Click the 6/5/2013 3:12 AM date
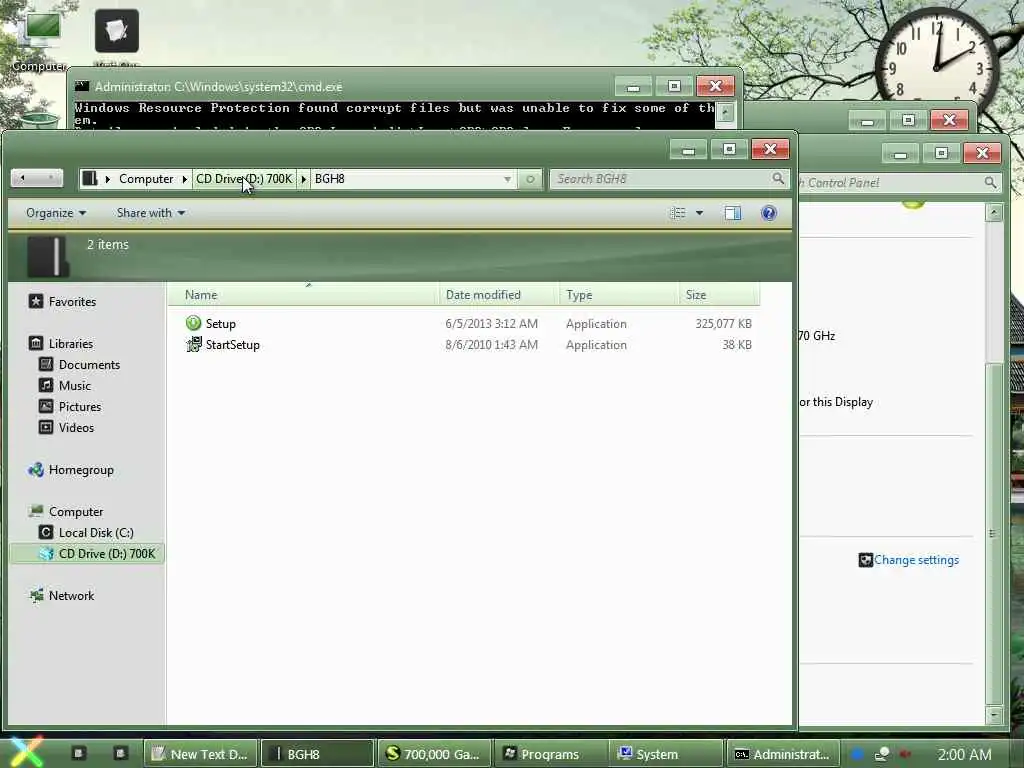This screenshot has width=1024, height=768. [491, 323]
